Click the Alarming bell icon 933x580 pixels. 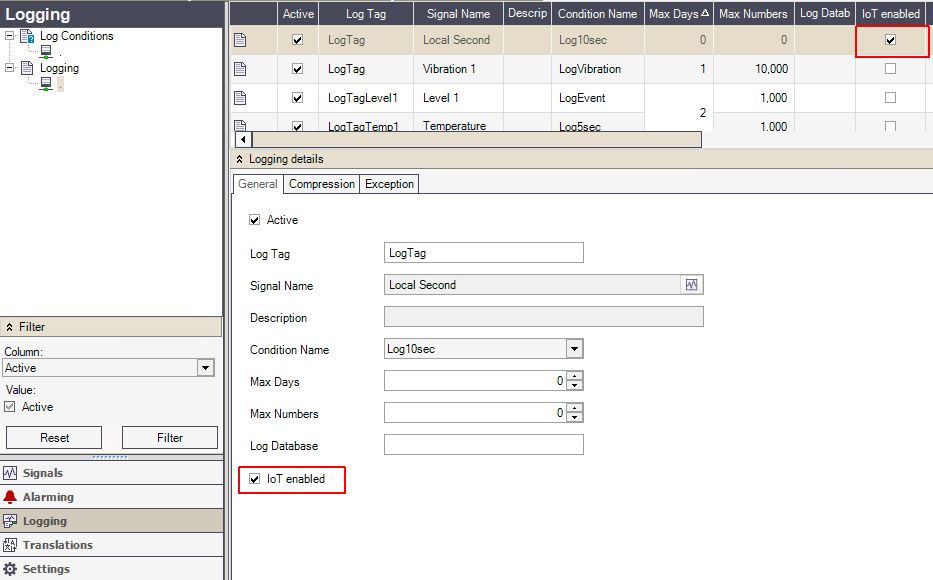pyautogui.click(x=10, y=497)
